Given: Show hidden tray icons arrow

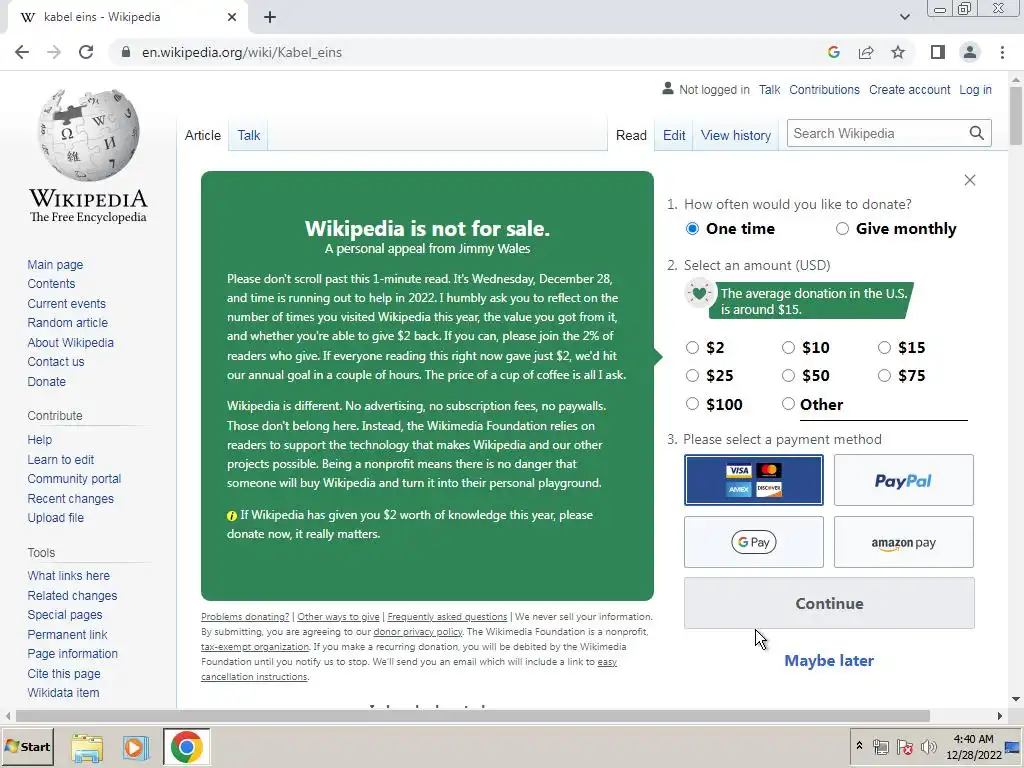Looking at the screenshot, I should pyautogui.click(x=859, y=746).
